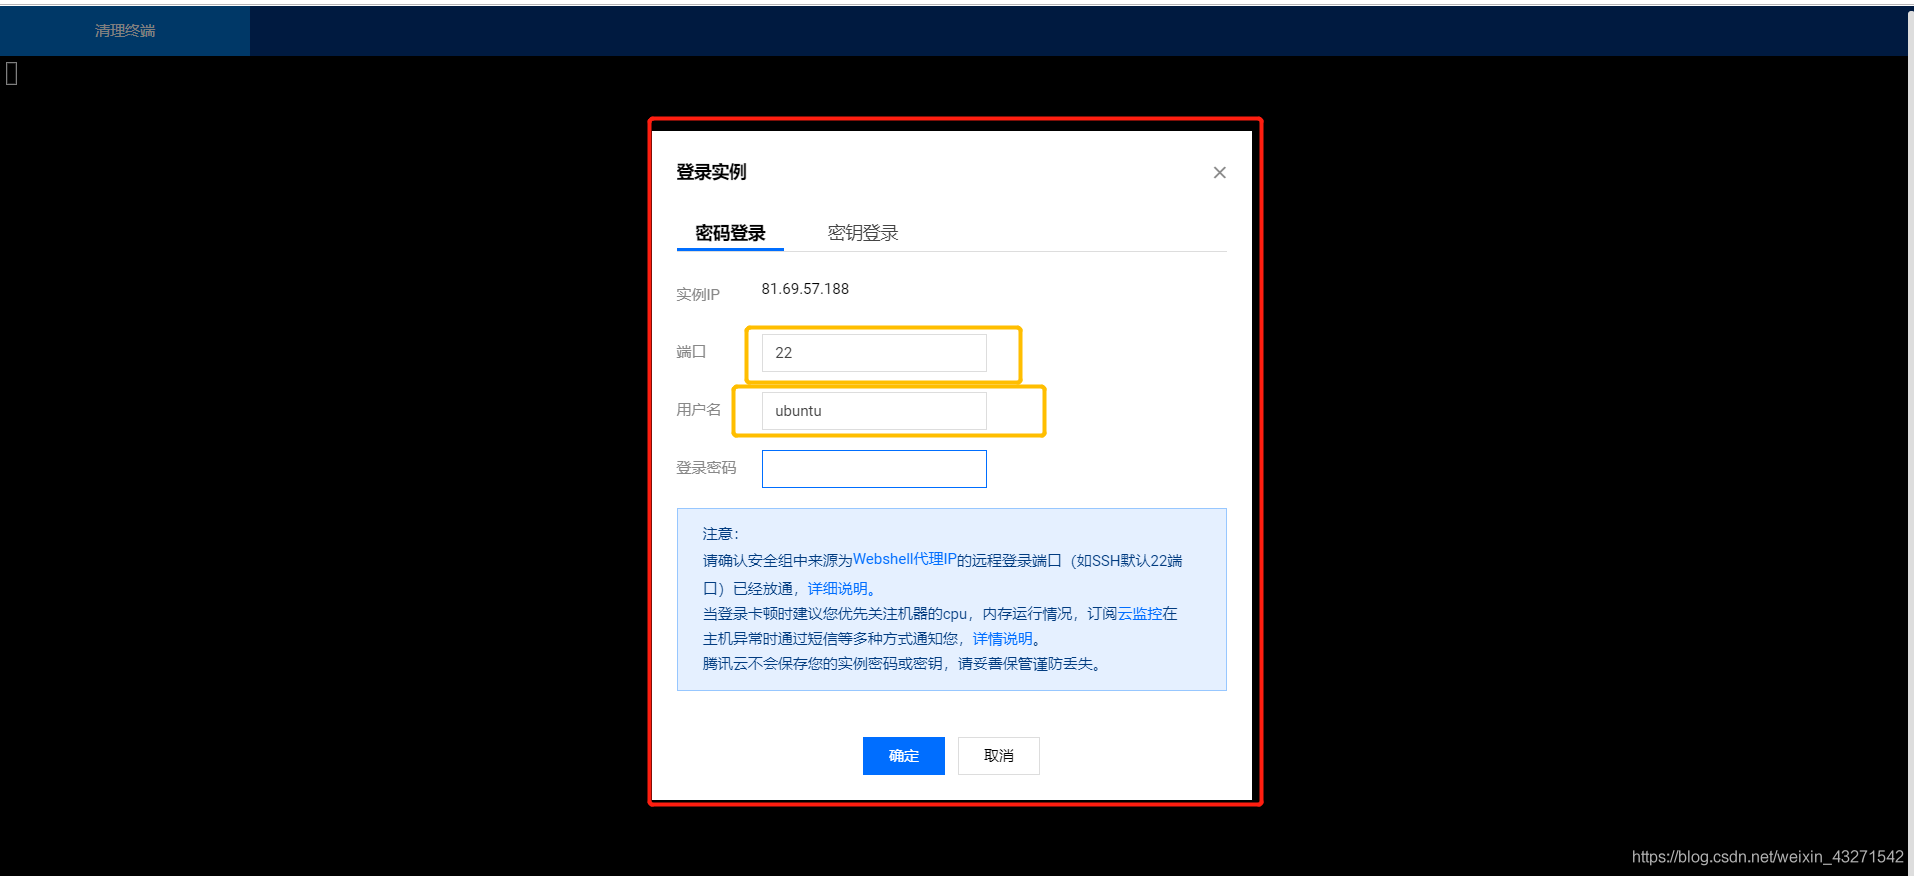Click the 登录实例 dialog title

pyautogui.click(x=711, y=172)
